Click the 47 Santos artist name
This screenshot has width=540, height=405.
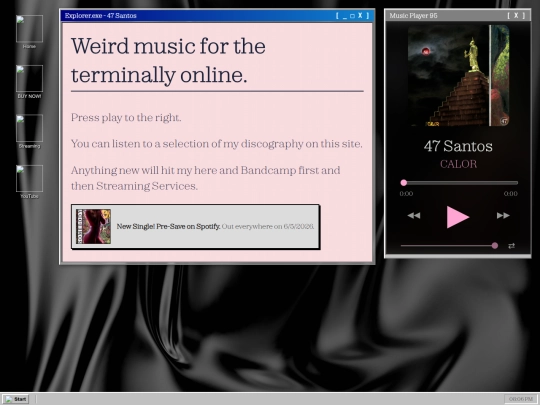coord(458,146)
